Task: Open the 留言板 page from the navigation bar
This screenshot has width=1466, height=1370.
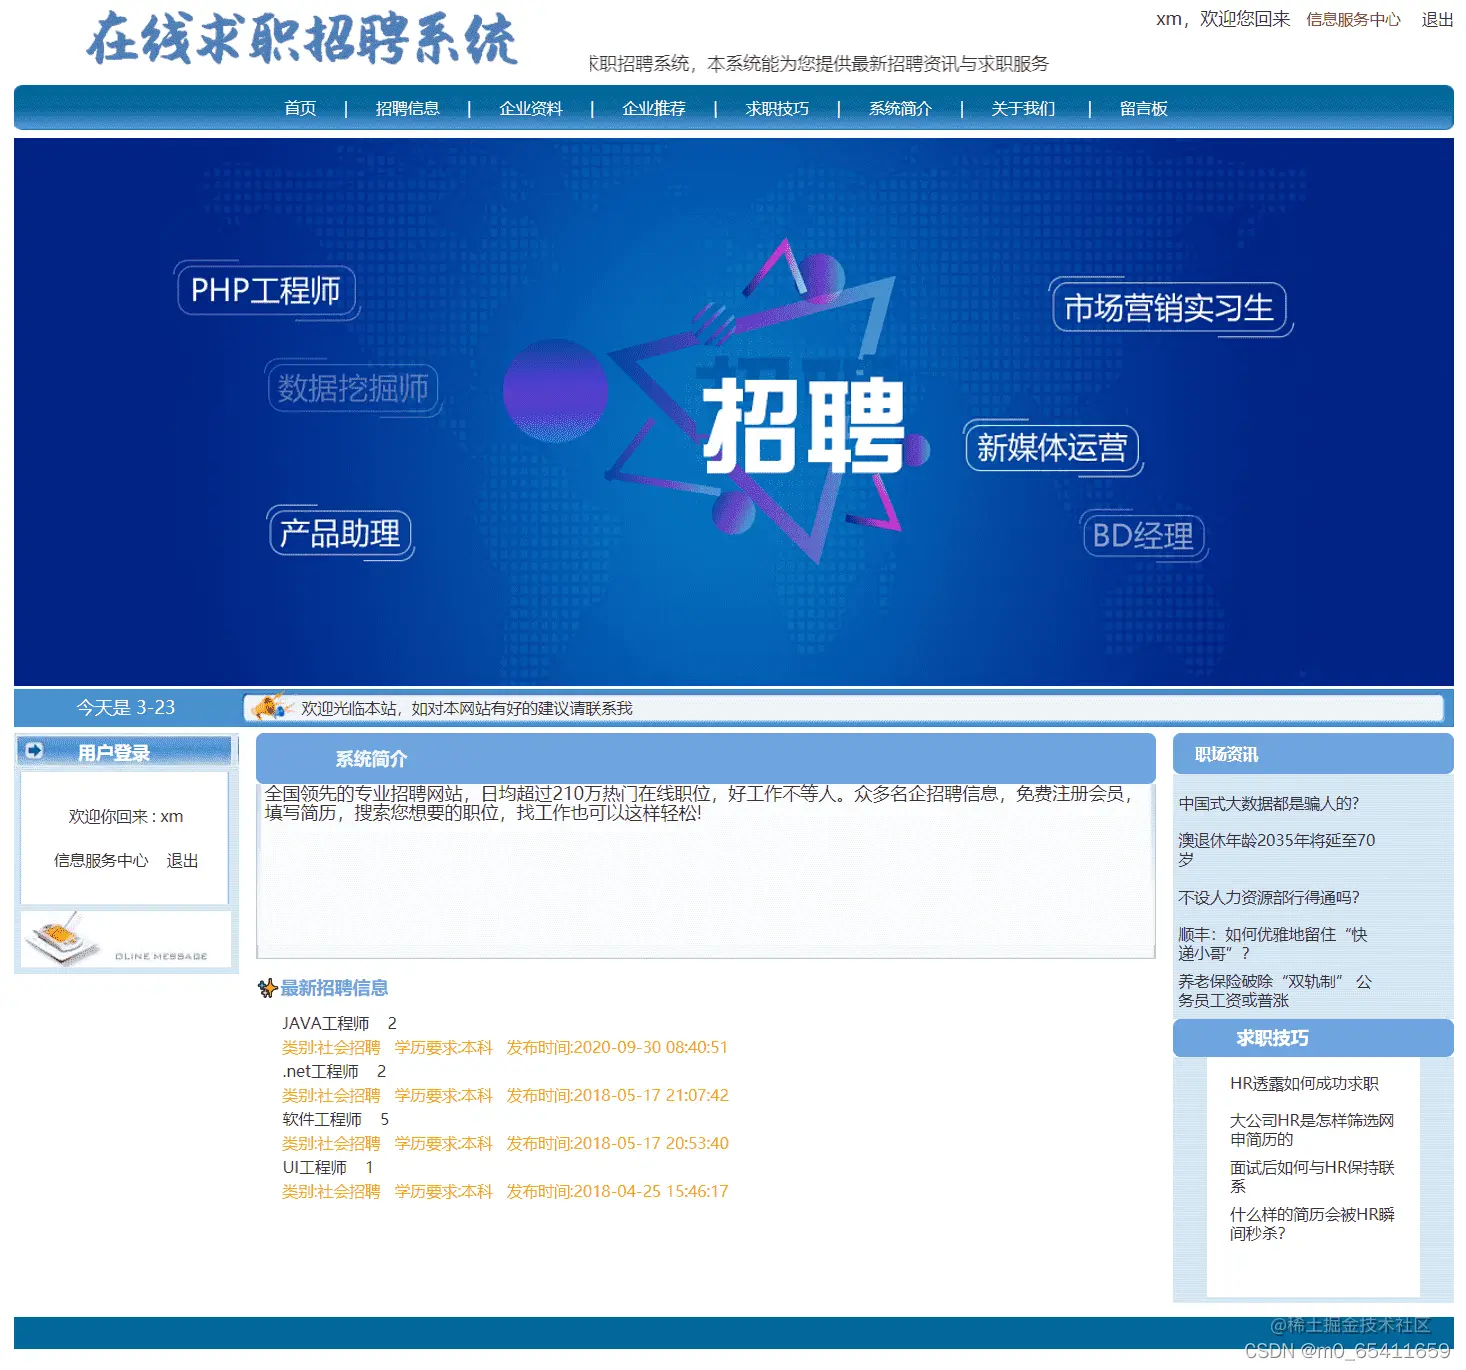Action: 1143,108
